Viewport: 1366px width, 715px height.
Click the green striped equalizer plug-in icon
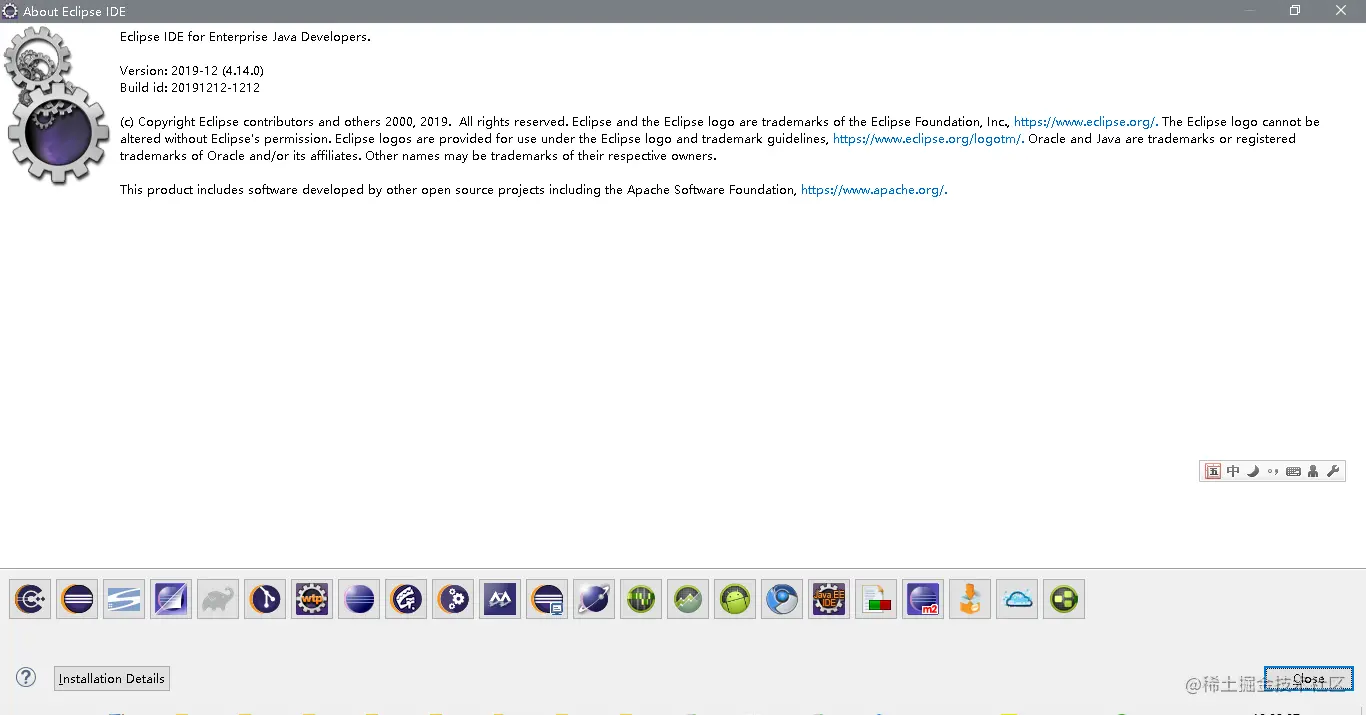click(x=641, y=599)
